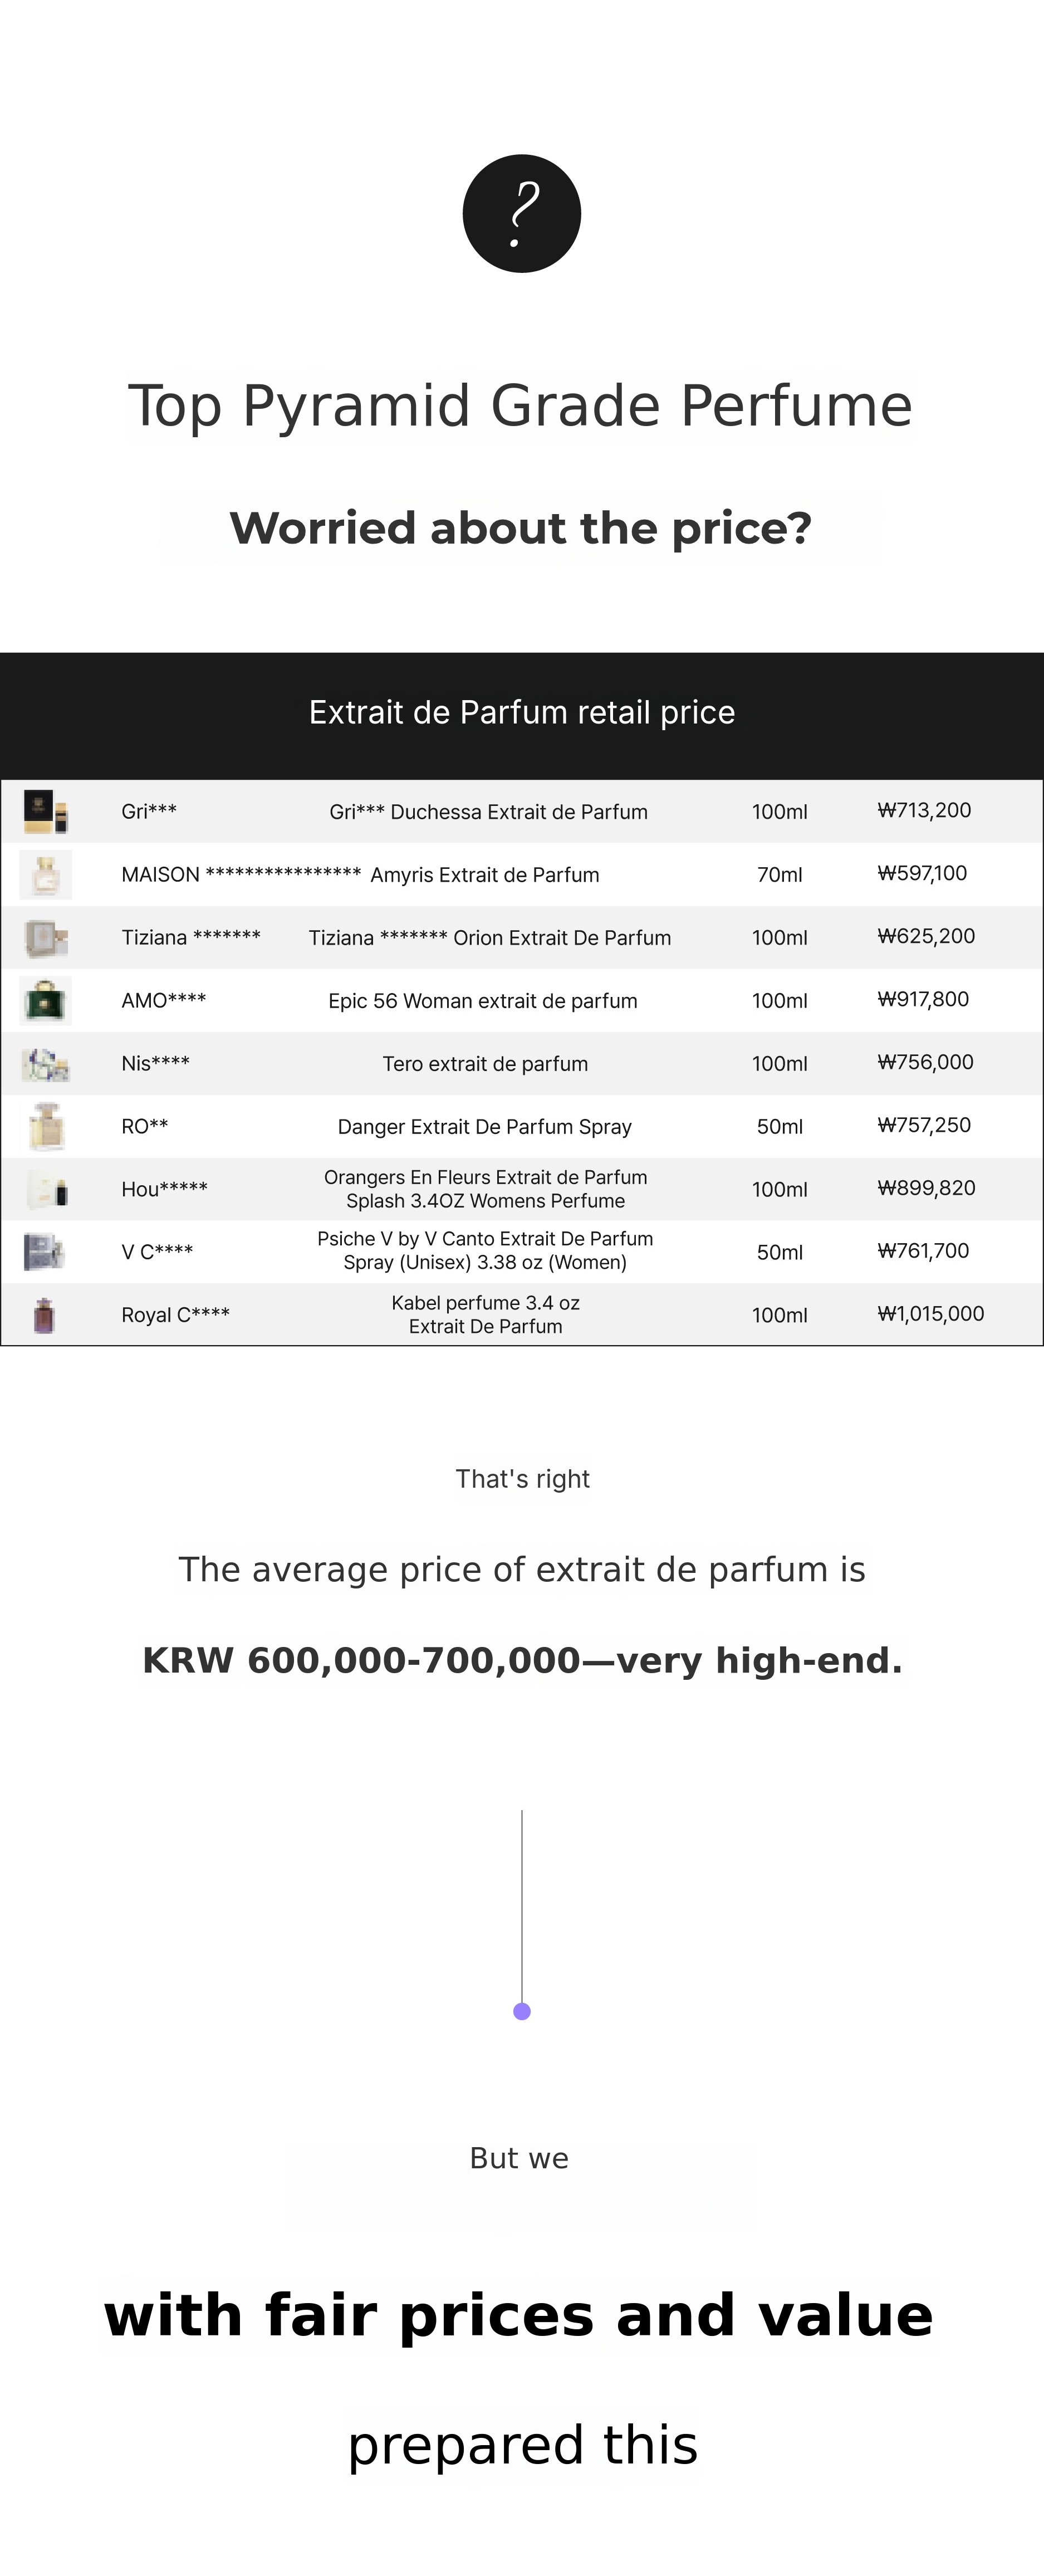Click 'Amyris Extrait de Parfum' product name
1044x2576 pixels.
[485, 875]
